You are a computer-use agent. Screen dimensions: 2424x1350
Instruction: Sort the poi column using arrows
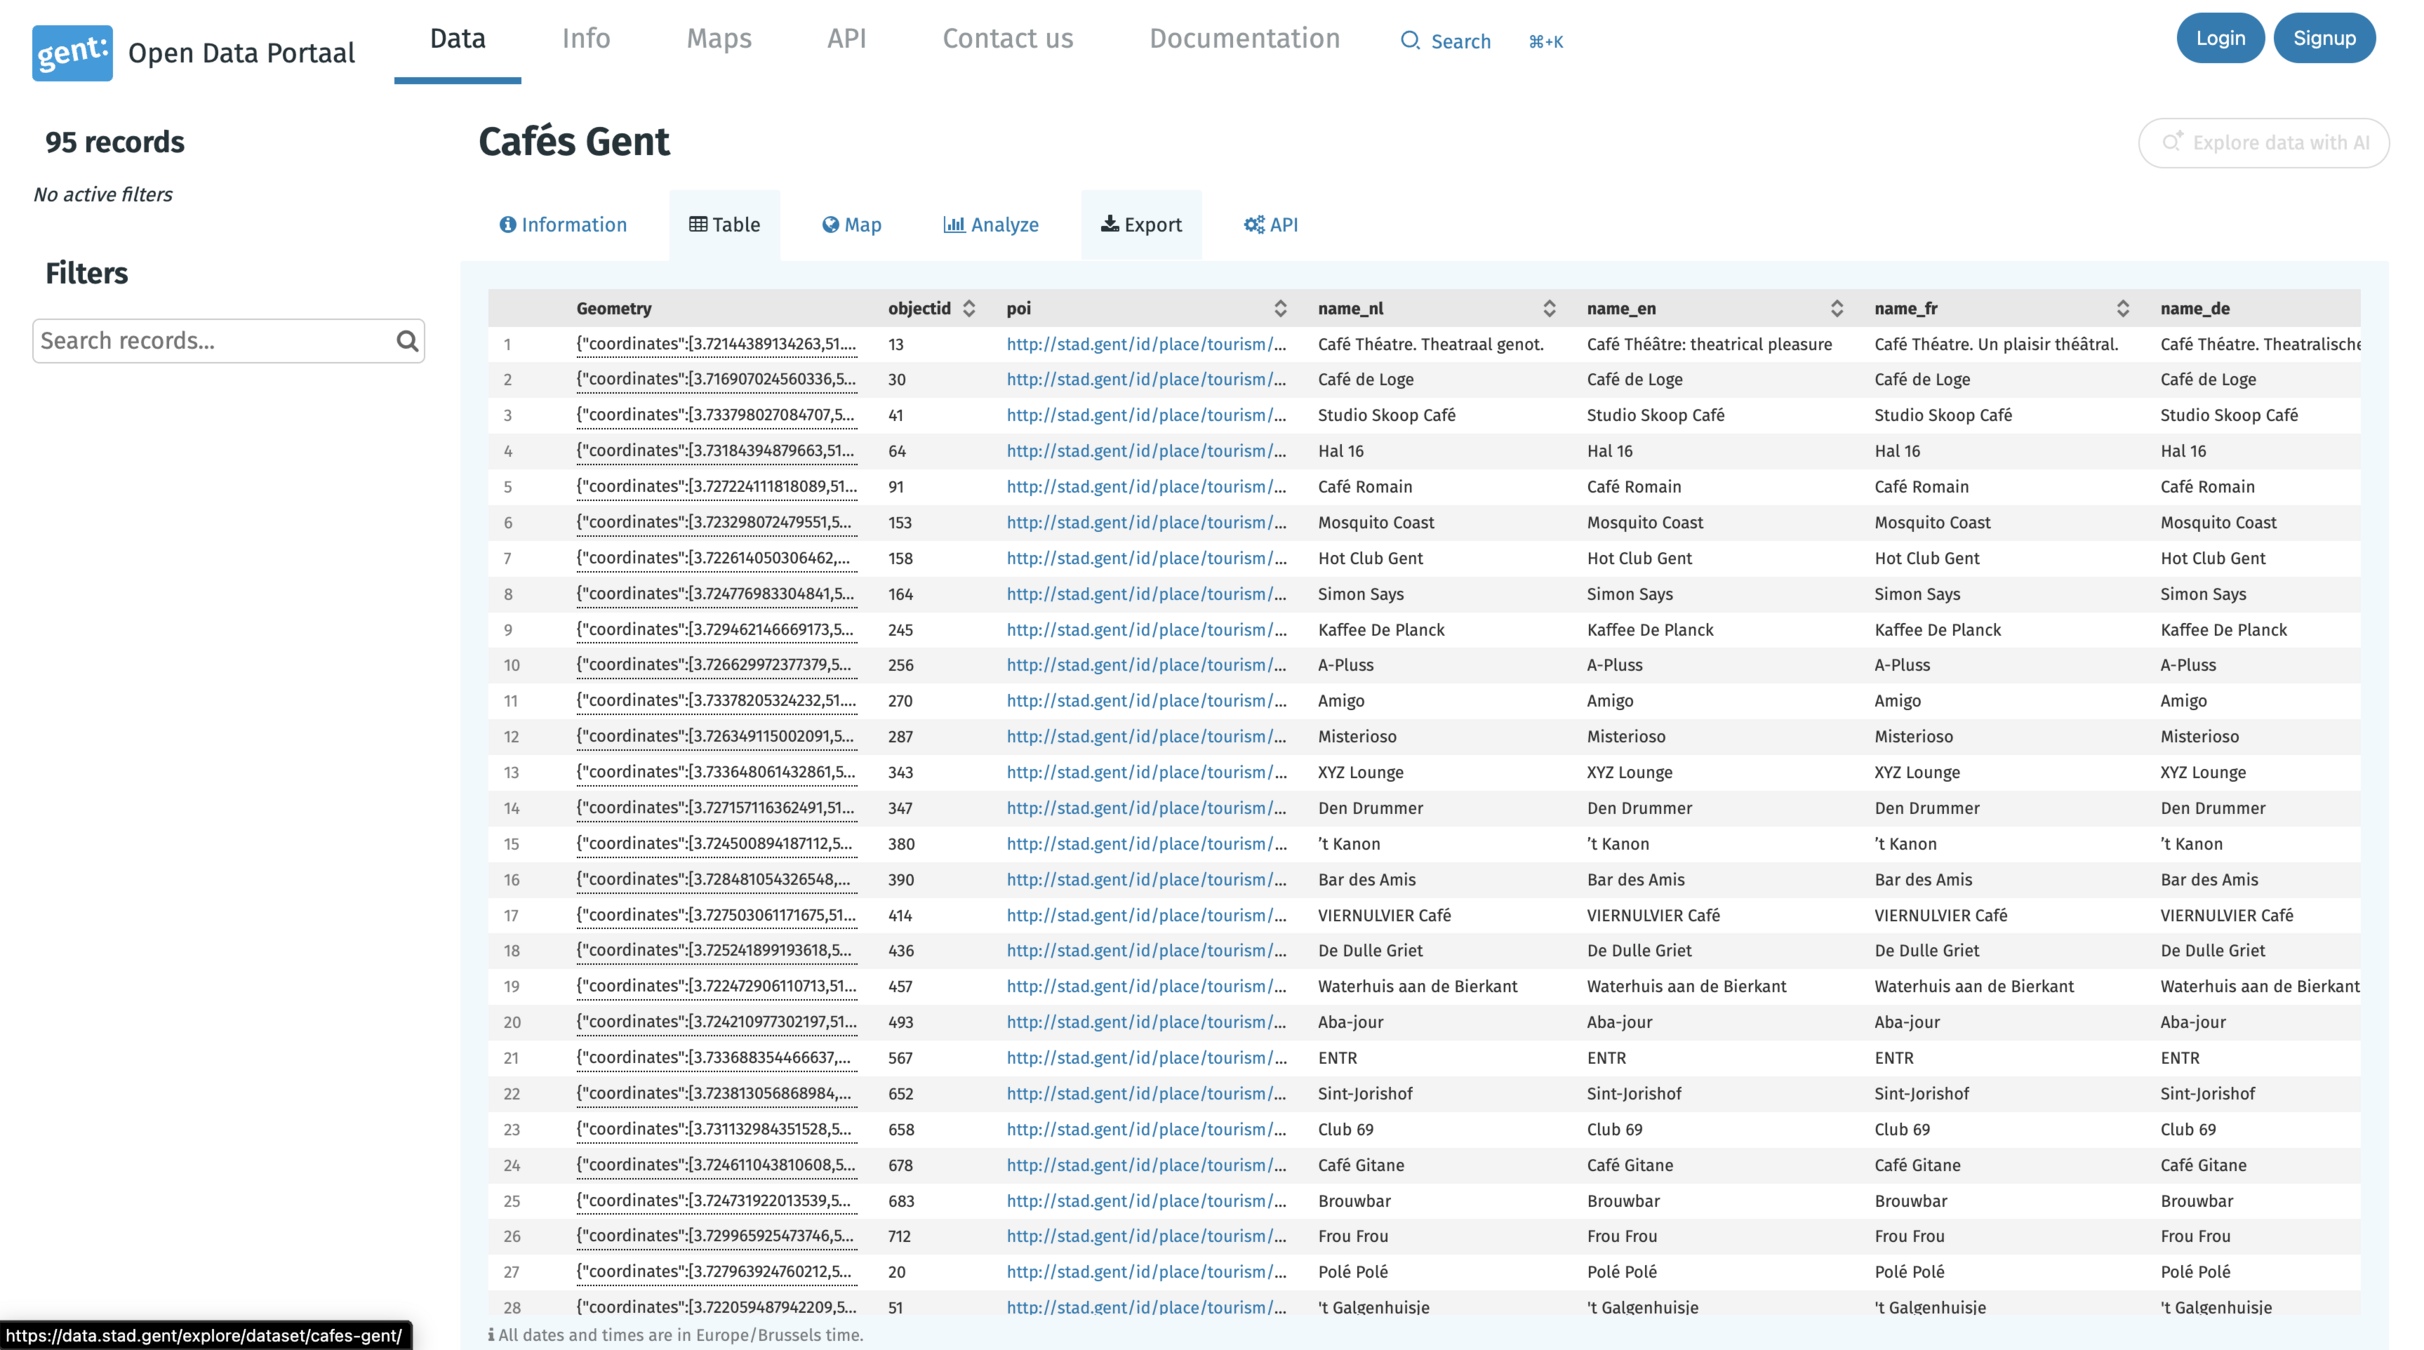tap(1280, 308)
